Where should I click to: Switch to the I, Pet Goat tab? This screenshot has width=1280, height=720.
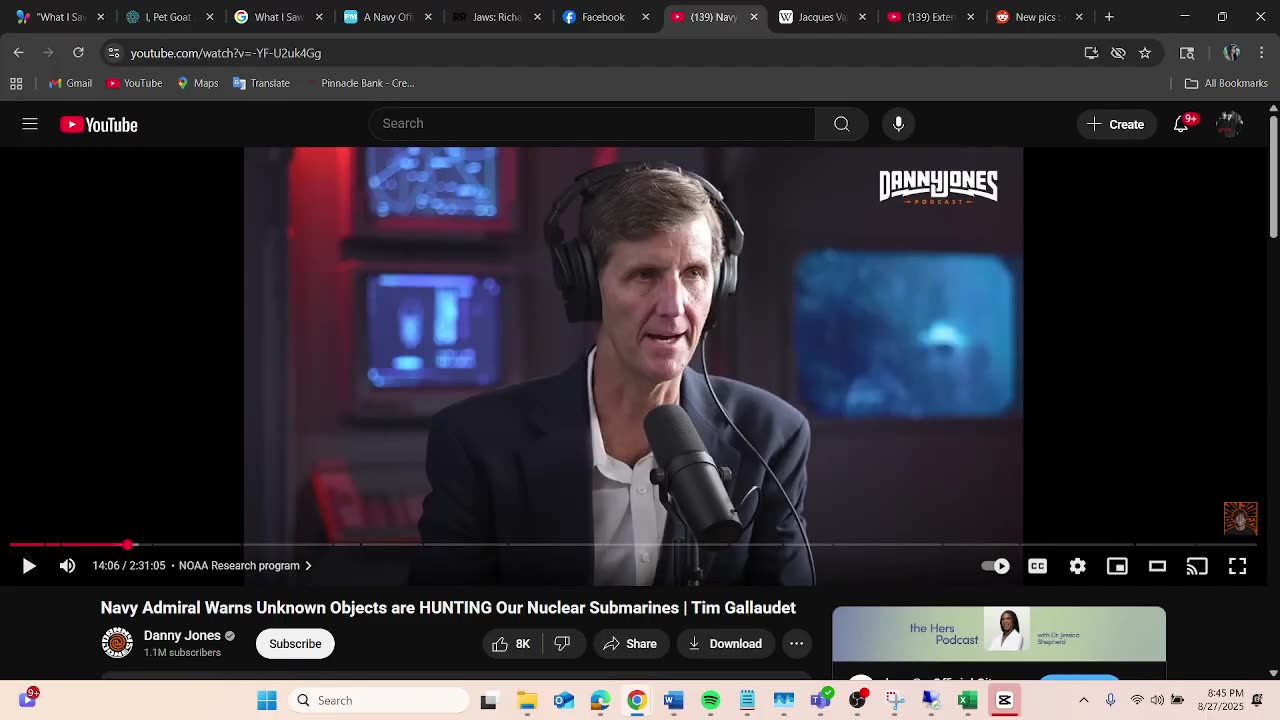pos(169,17)
